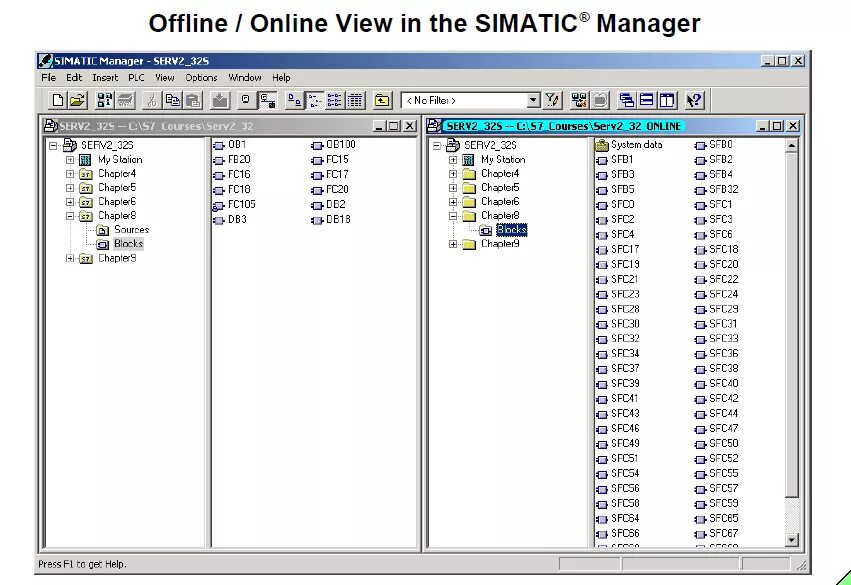Open the Help menu
The height and width of the screenshot is (585, 851).
281,78
